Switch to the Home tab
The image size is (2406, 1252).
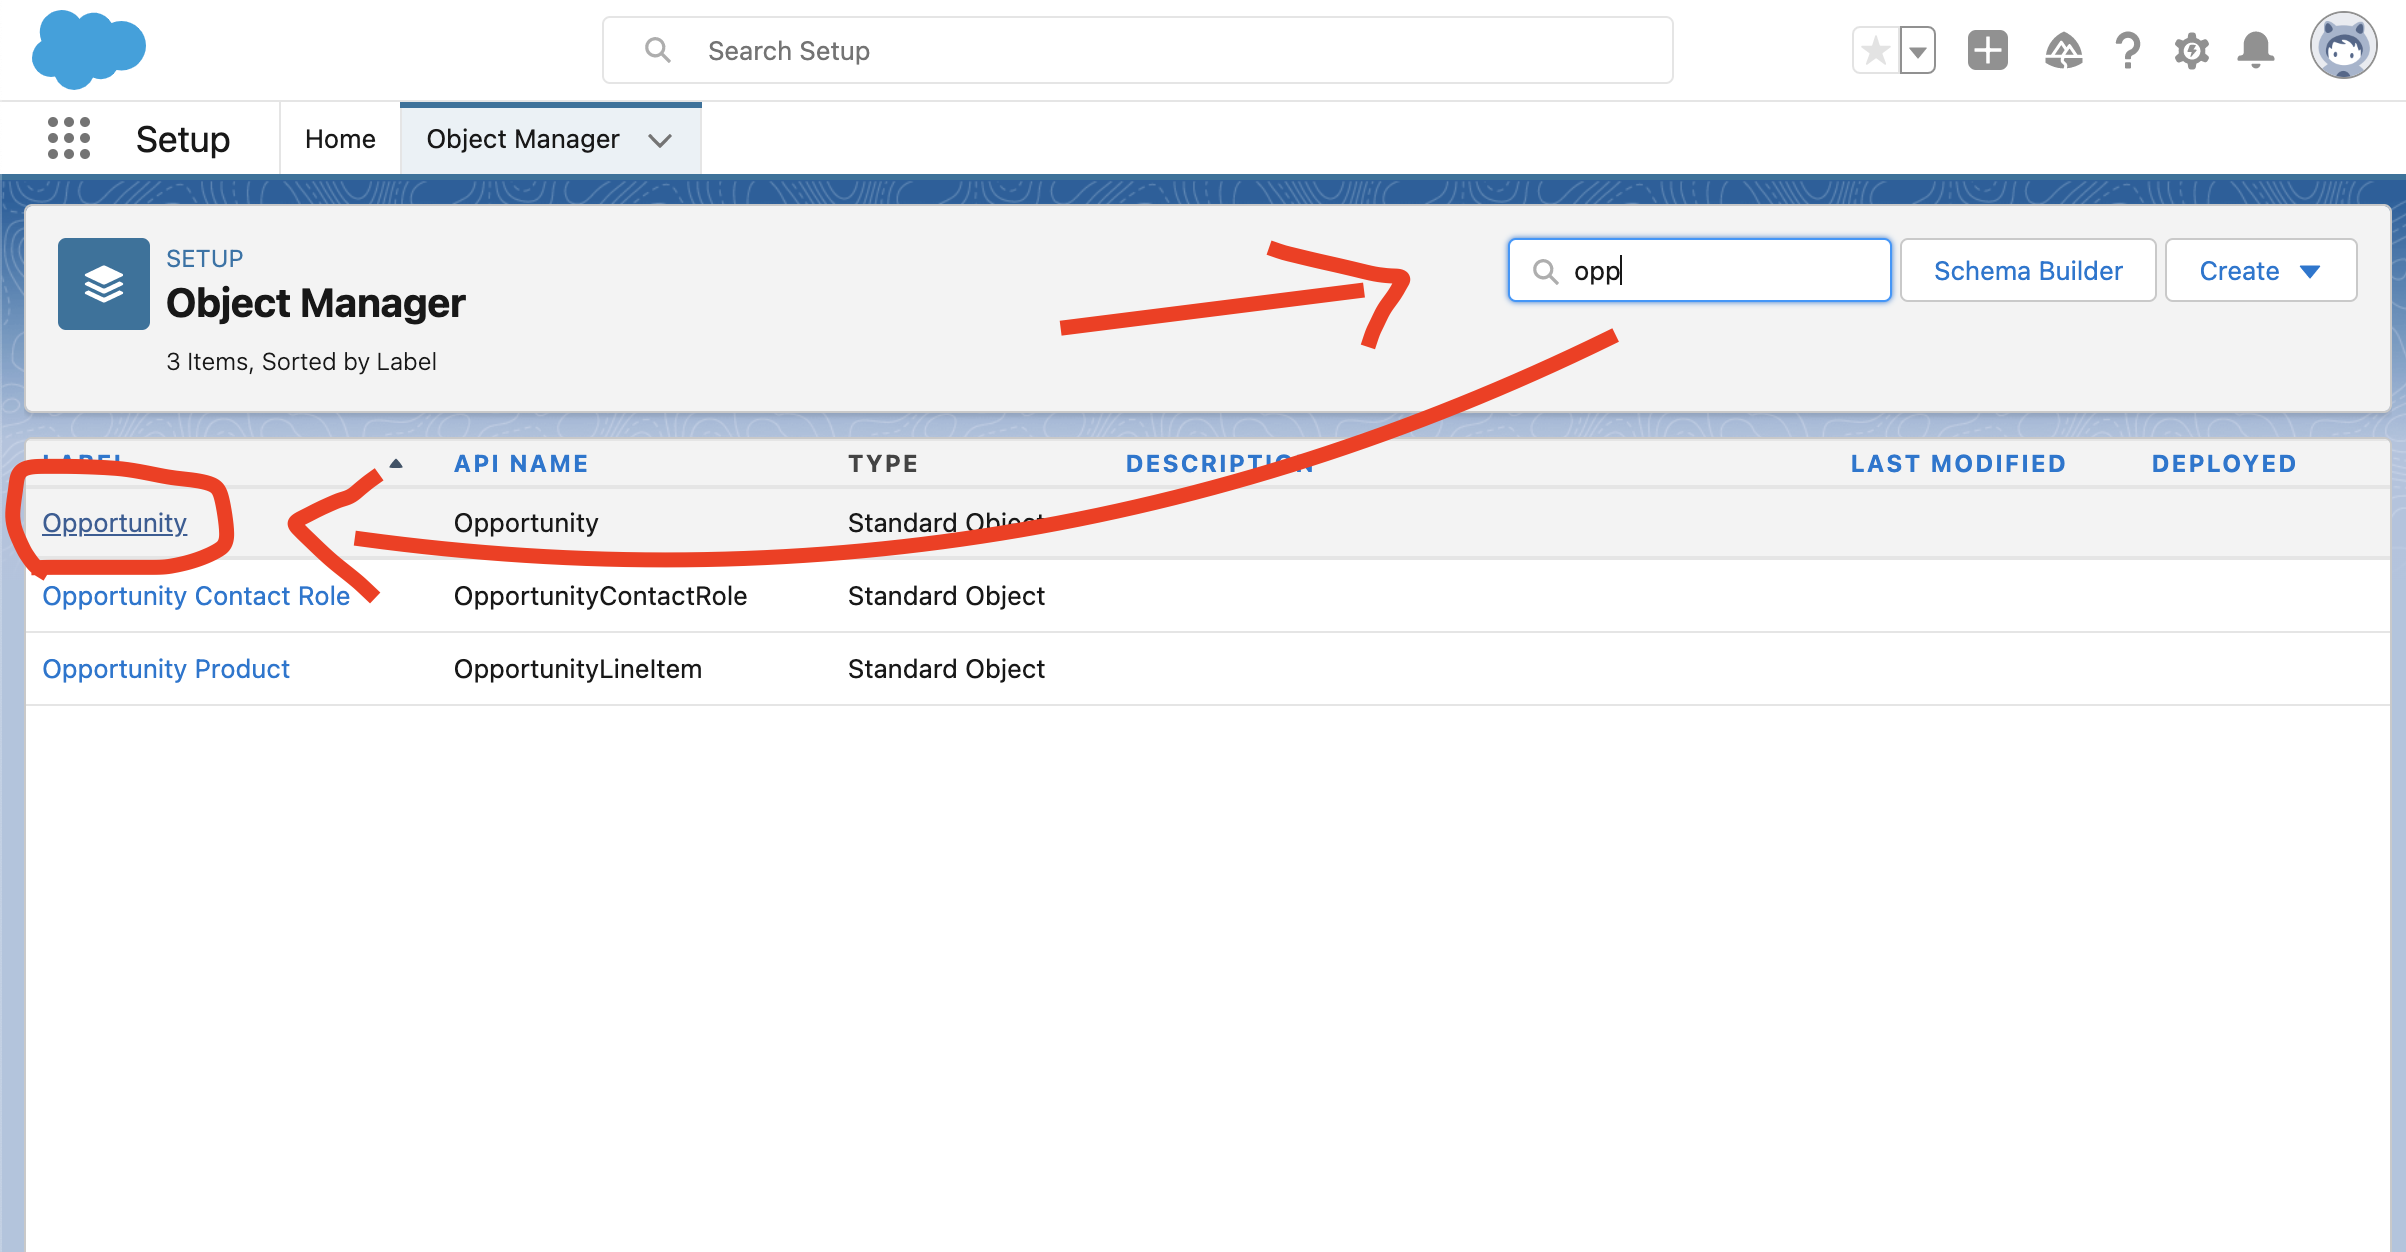[340, 139]
